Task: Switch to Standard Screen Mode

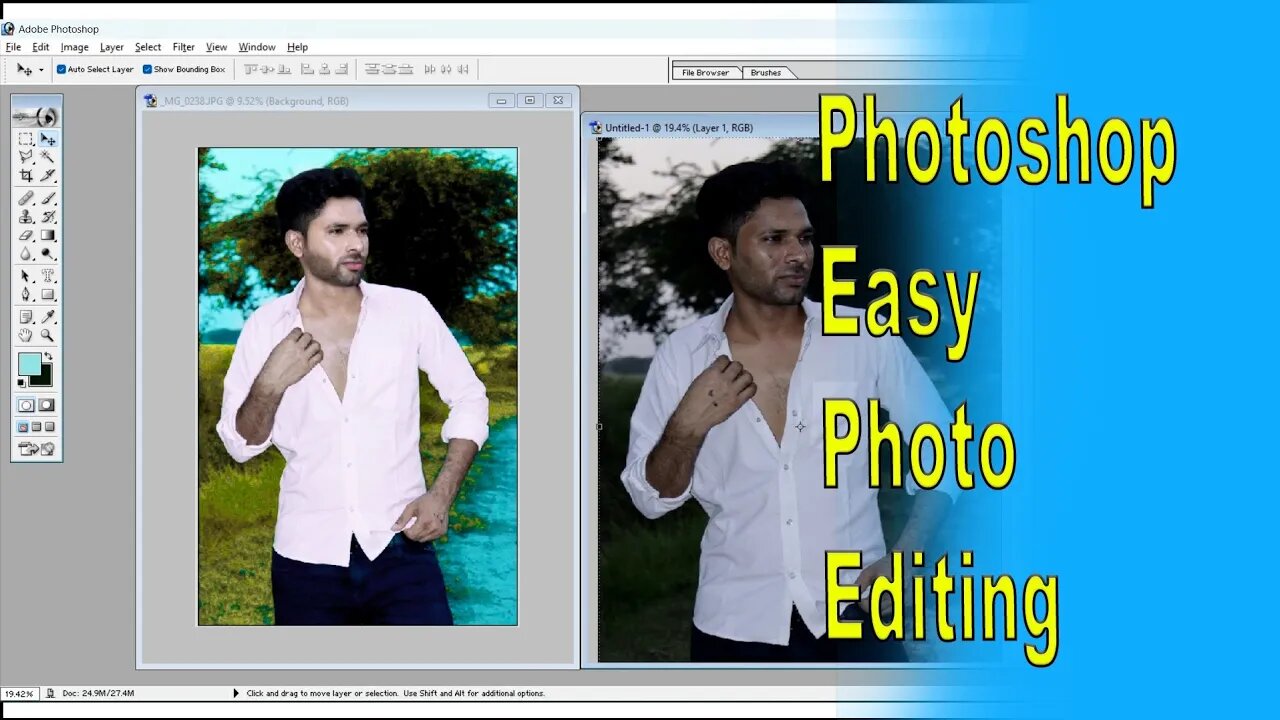Action: [23, 427]
